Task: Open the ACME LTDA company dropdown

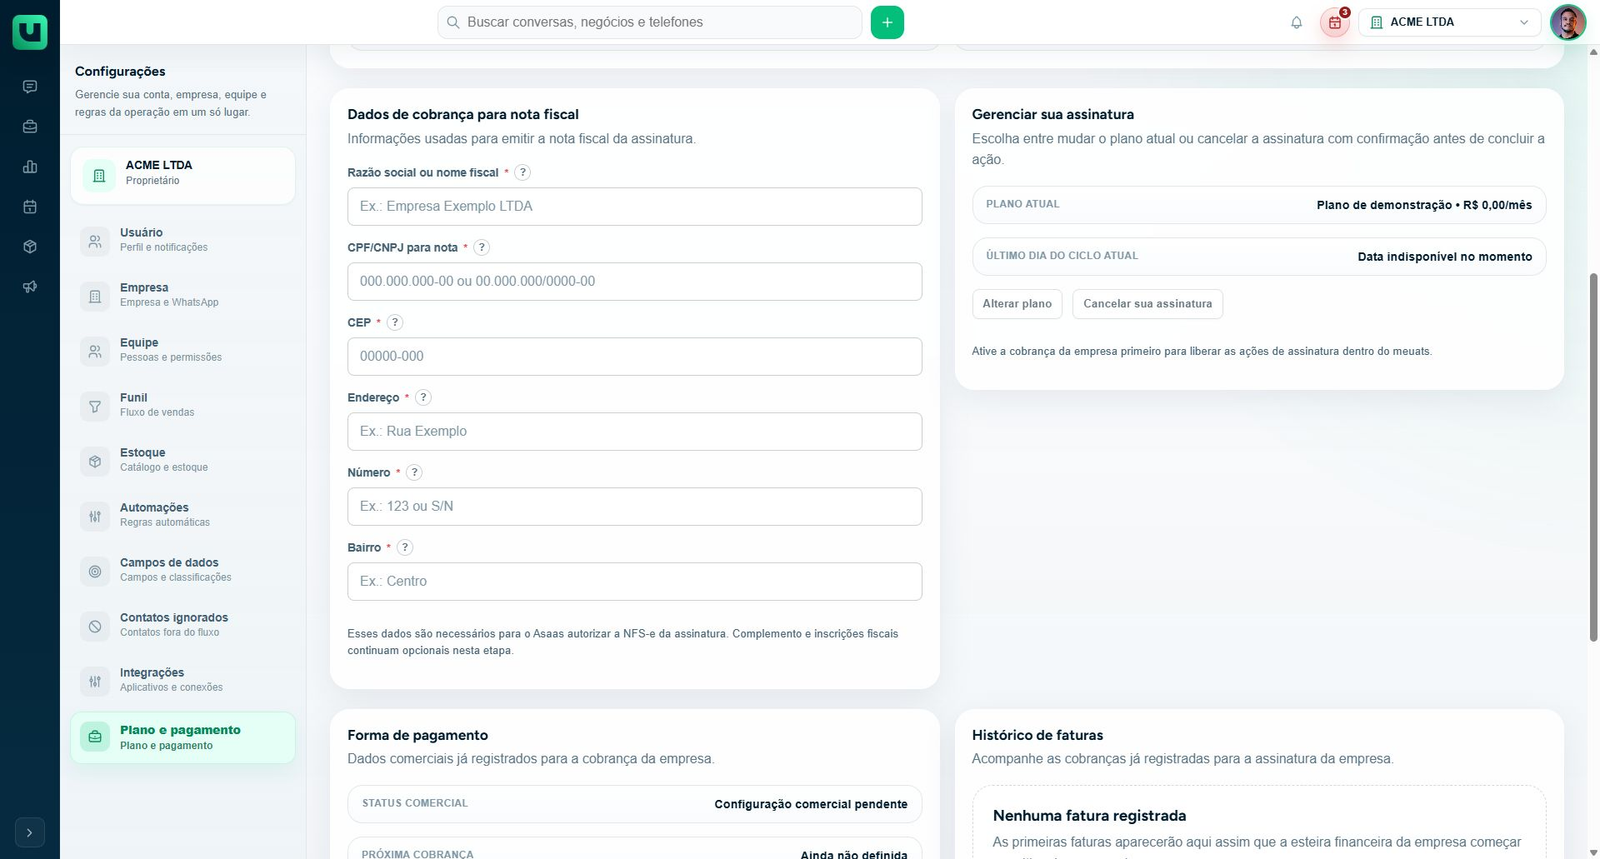Action: pyautogui.click(x=1449, y=22)
